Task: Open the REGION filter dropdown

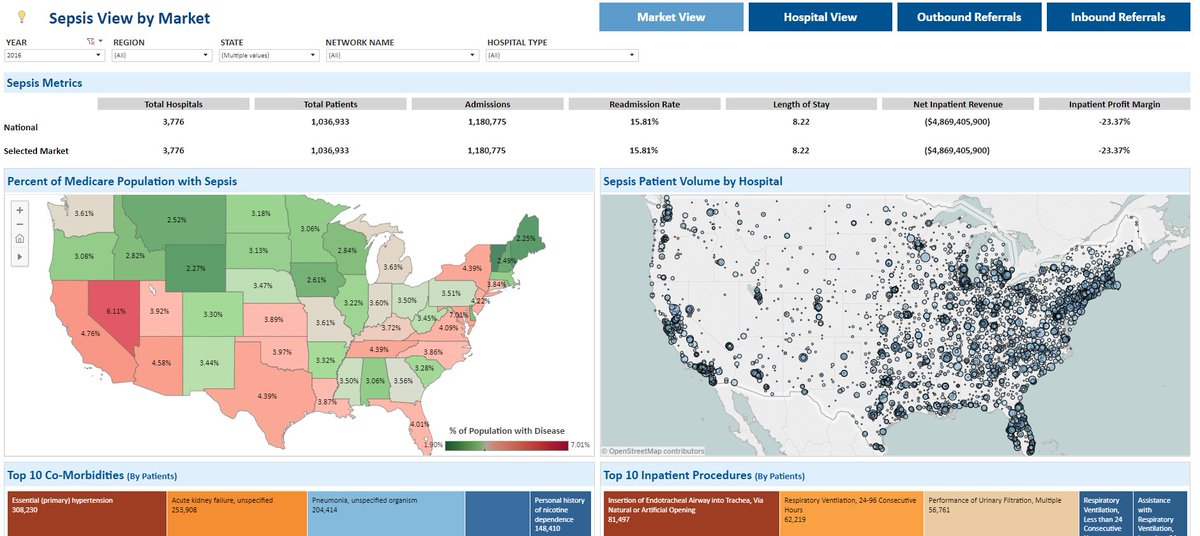Action: 163,56
